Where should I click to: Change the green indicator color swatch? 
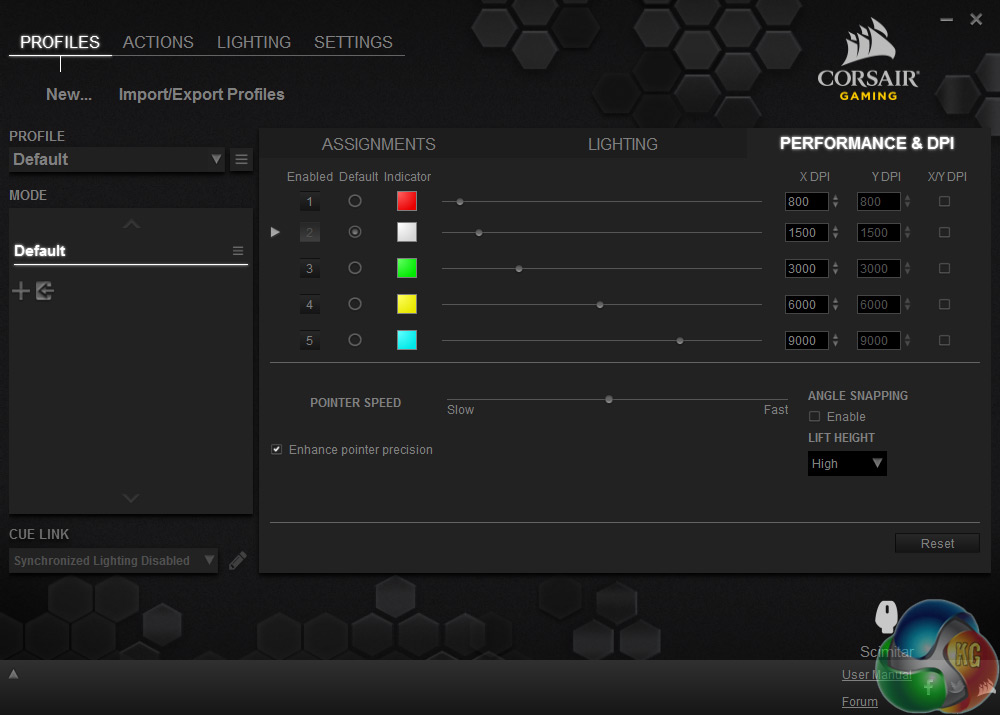[x=407, y=268]
